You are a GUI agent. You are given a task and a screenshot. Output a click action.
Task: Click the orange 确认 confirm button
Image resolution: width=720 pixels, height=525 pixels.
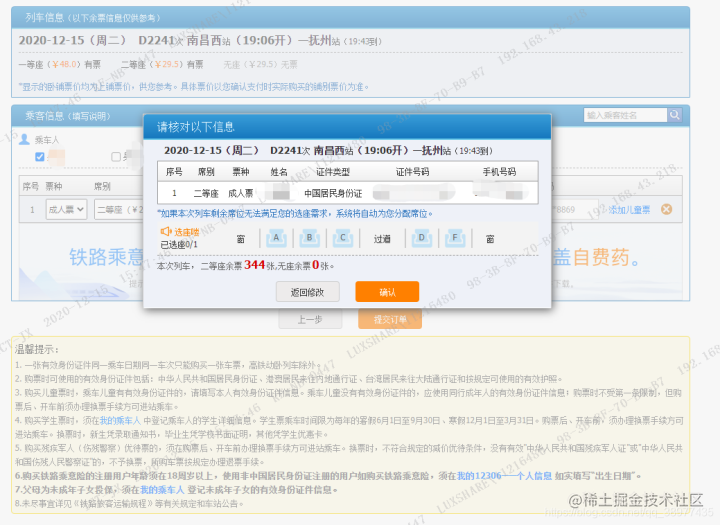pyautogui.click(x=387, y=292)
